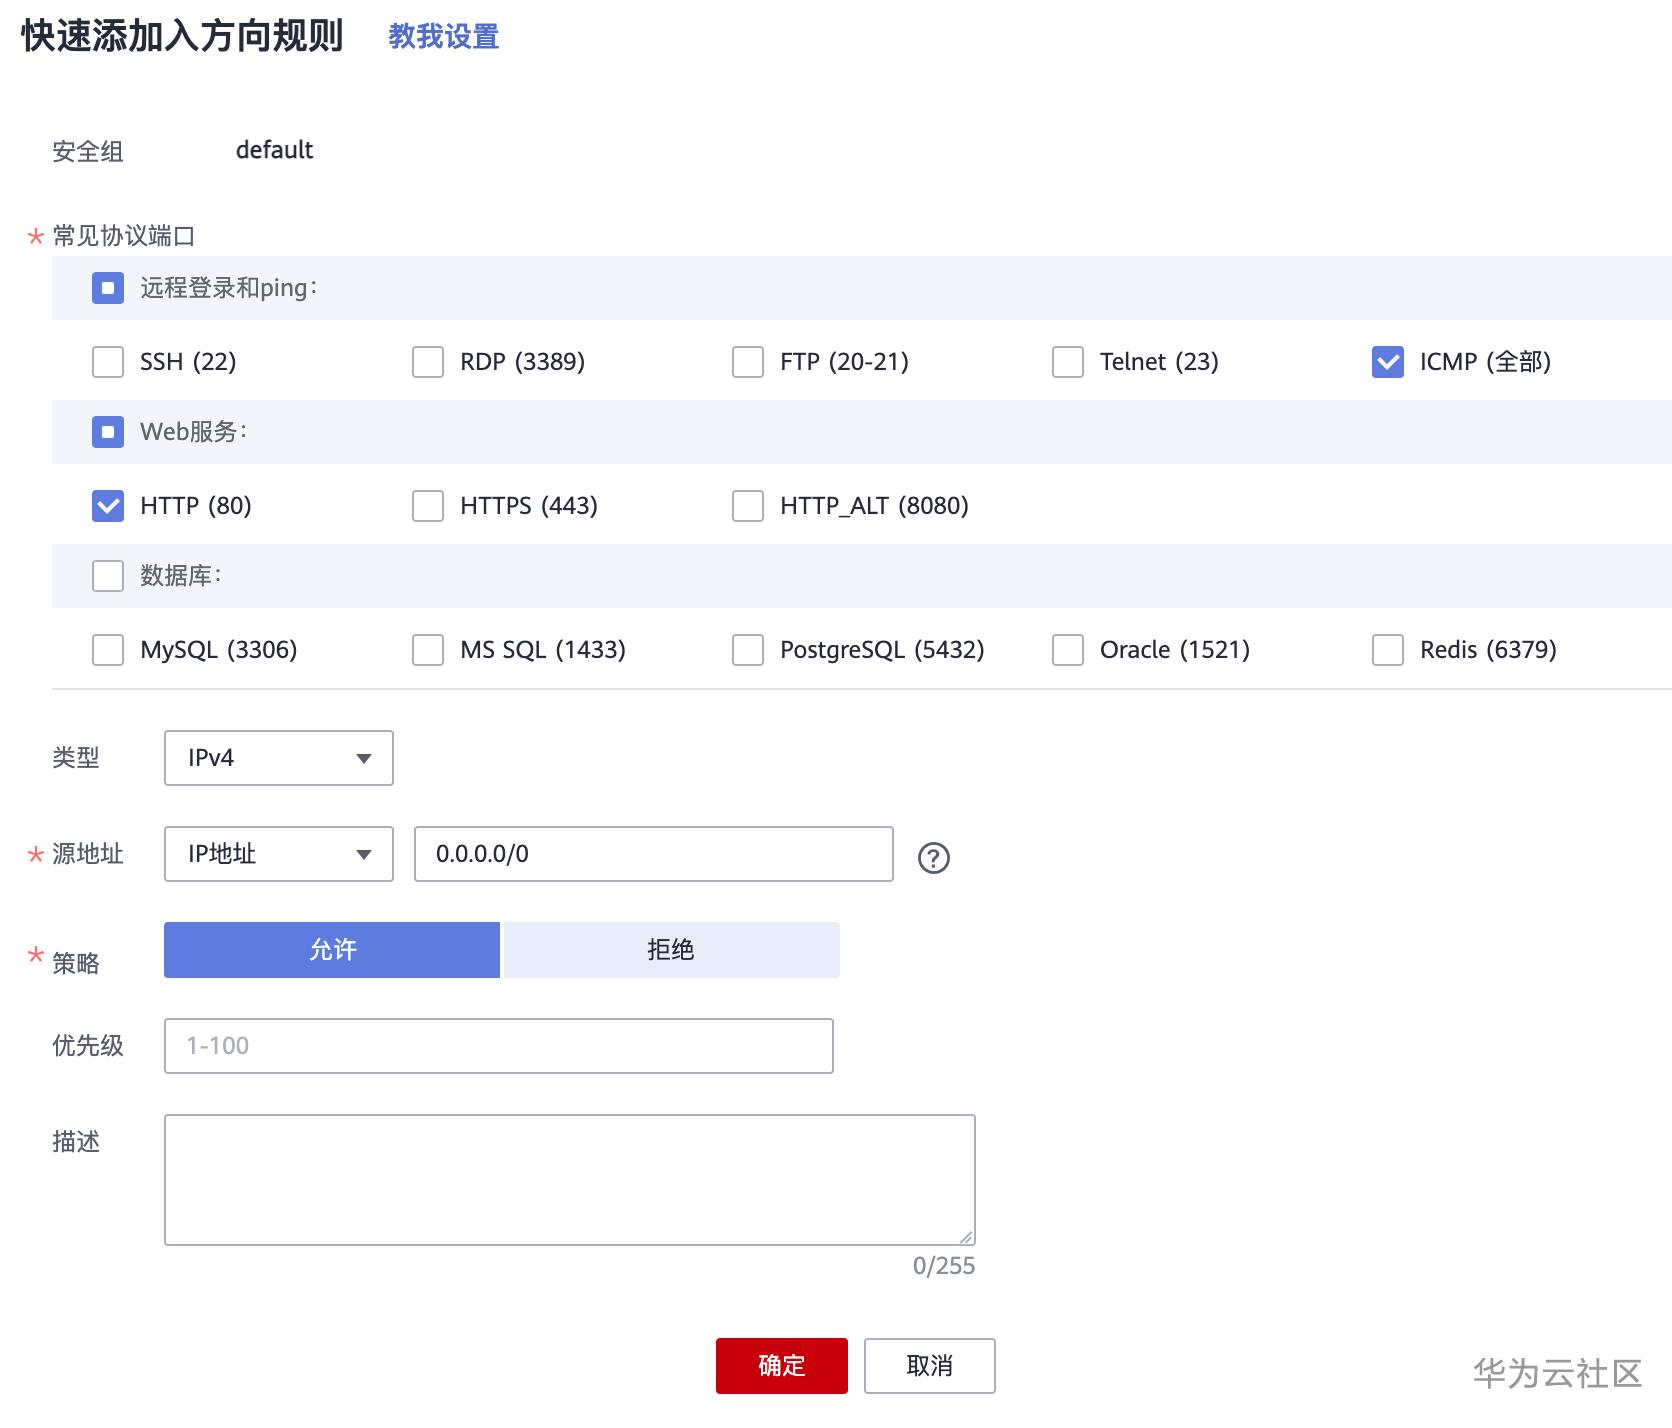Click the source address help question-mark icon
This screenshot has height=1428, width=1672.
[x=933, y=857]
